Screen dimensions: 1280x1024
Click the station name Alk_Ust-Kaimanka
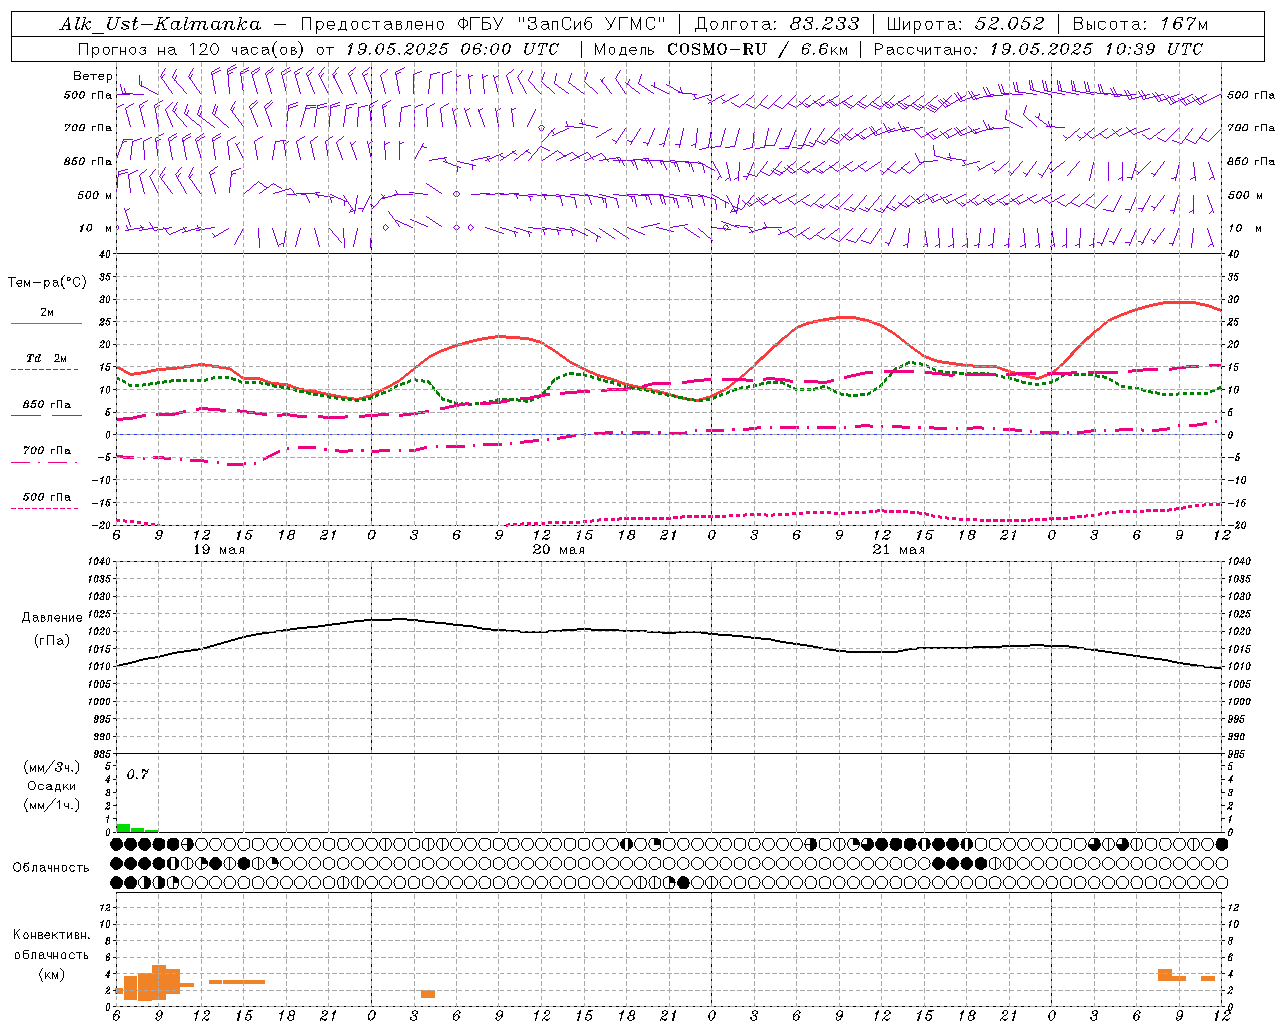160,24
